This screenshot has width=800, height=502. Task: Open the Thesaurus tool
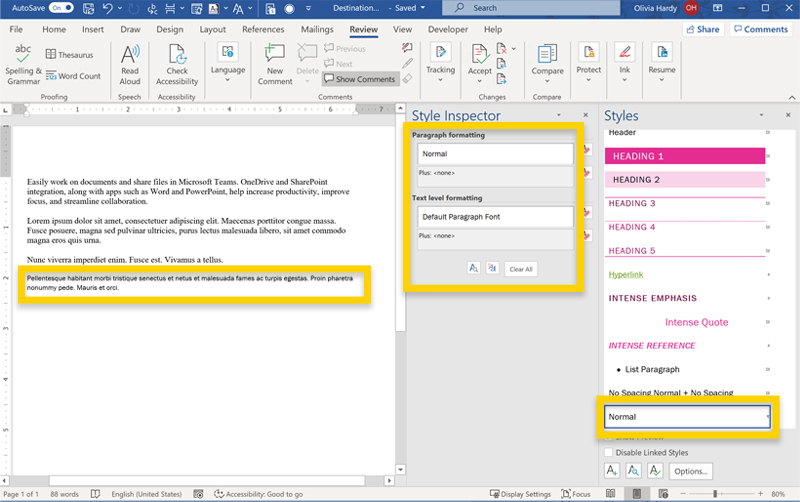coord(68,55)
